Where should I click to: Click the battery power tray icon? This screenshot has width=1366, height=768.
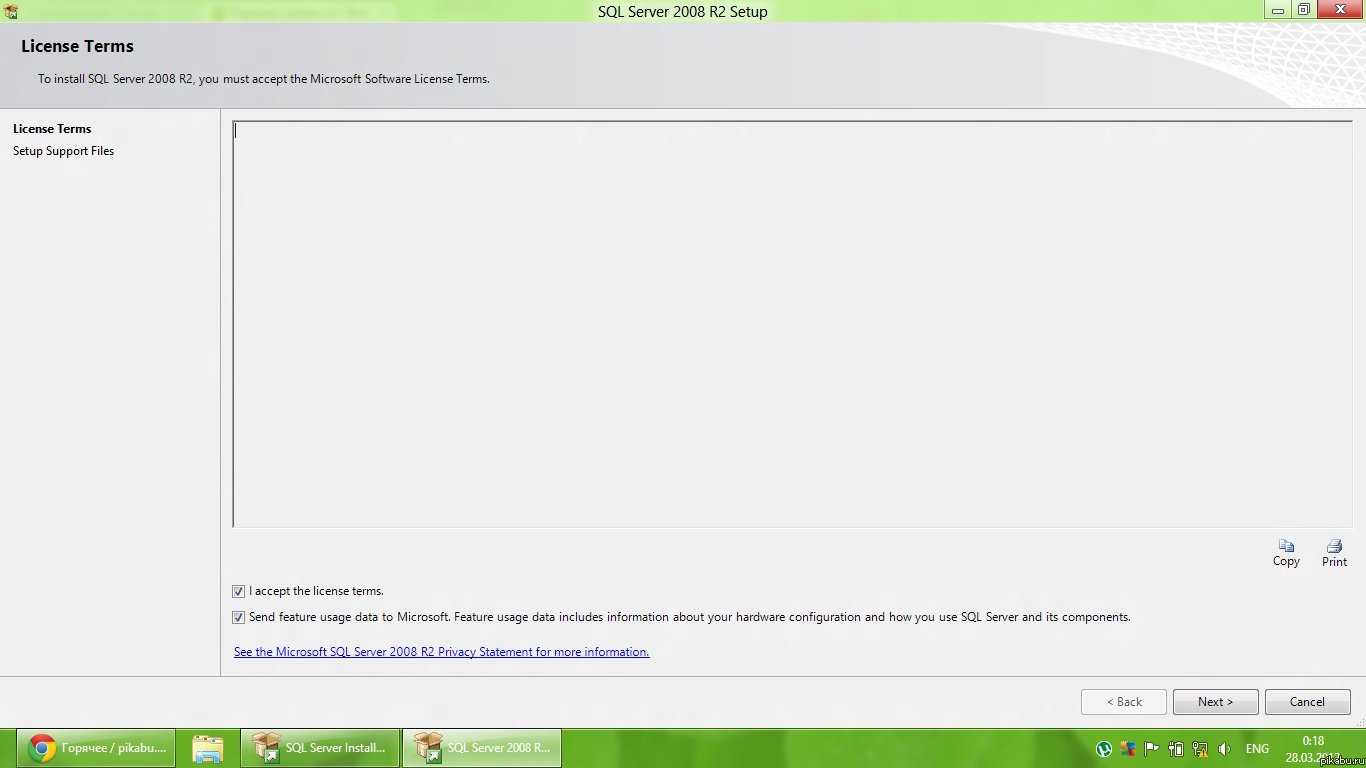pyautogui.click(x=1176, y=748)
